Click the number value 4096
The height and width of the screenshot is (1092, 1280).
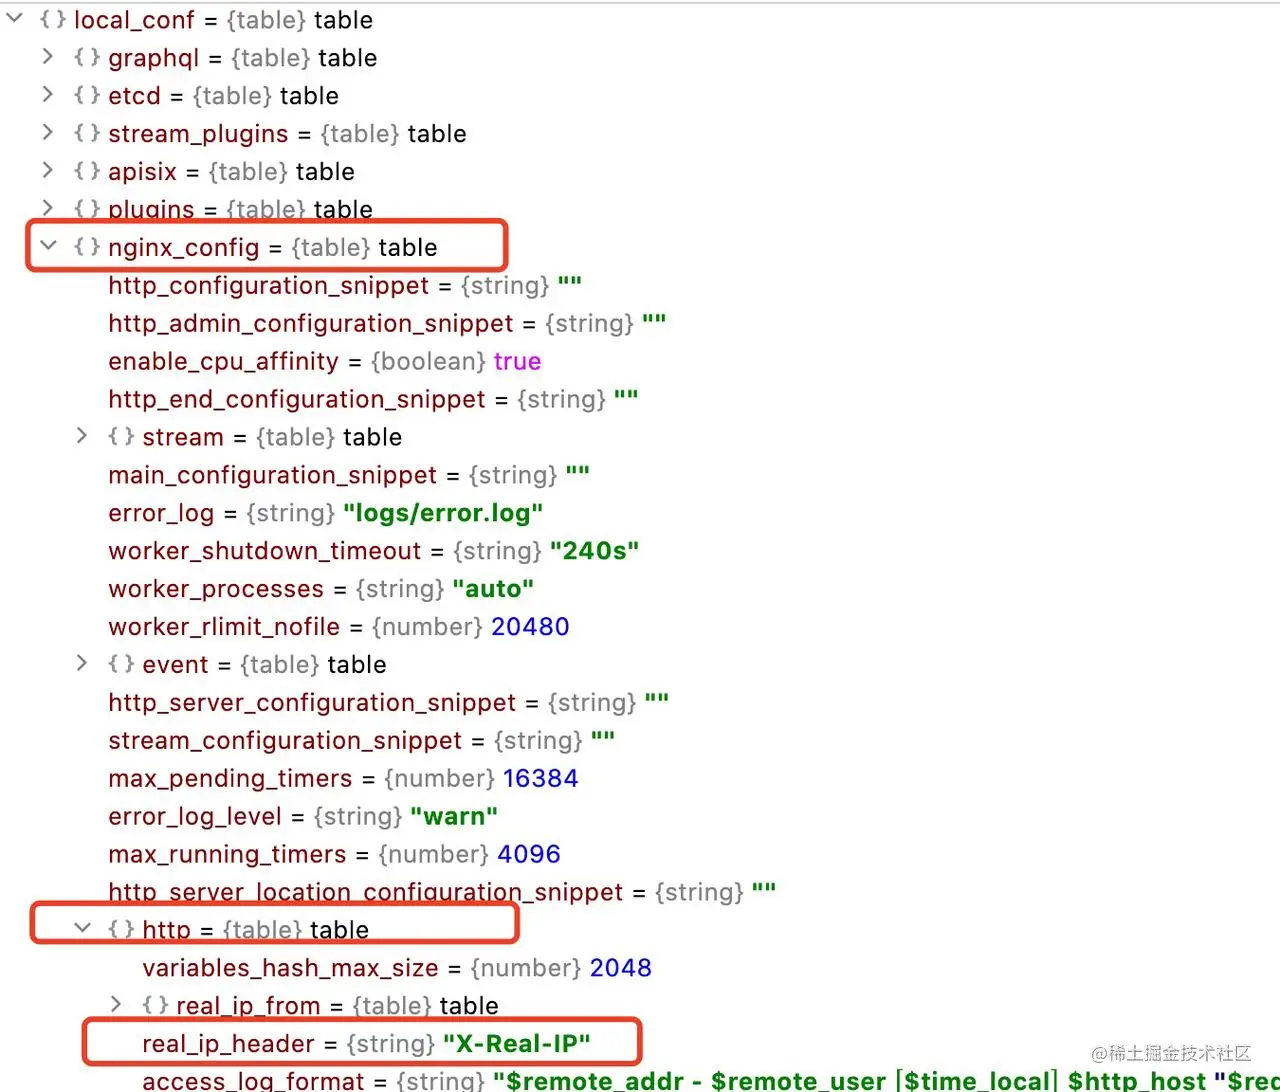529,854
